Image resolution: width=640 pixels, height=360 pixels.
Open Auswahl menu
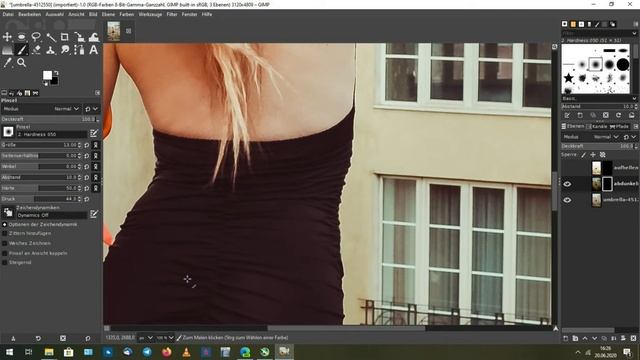(54, 14)
